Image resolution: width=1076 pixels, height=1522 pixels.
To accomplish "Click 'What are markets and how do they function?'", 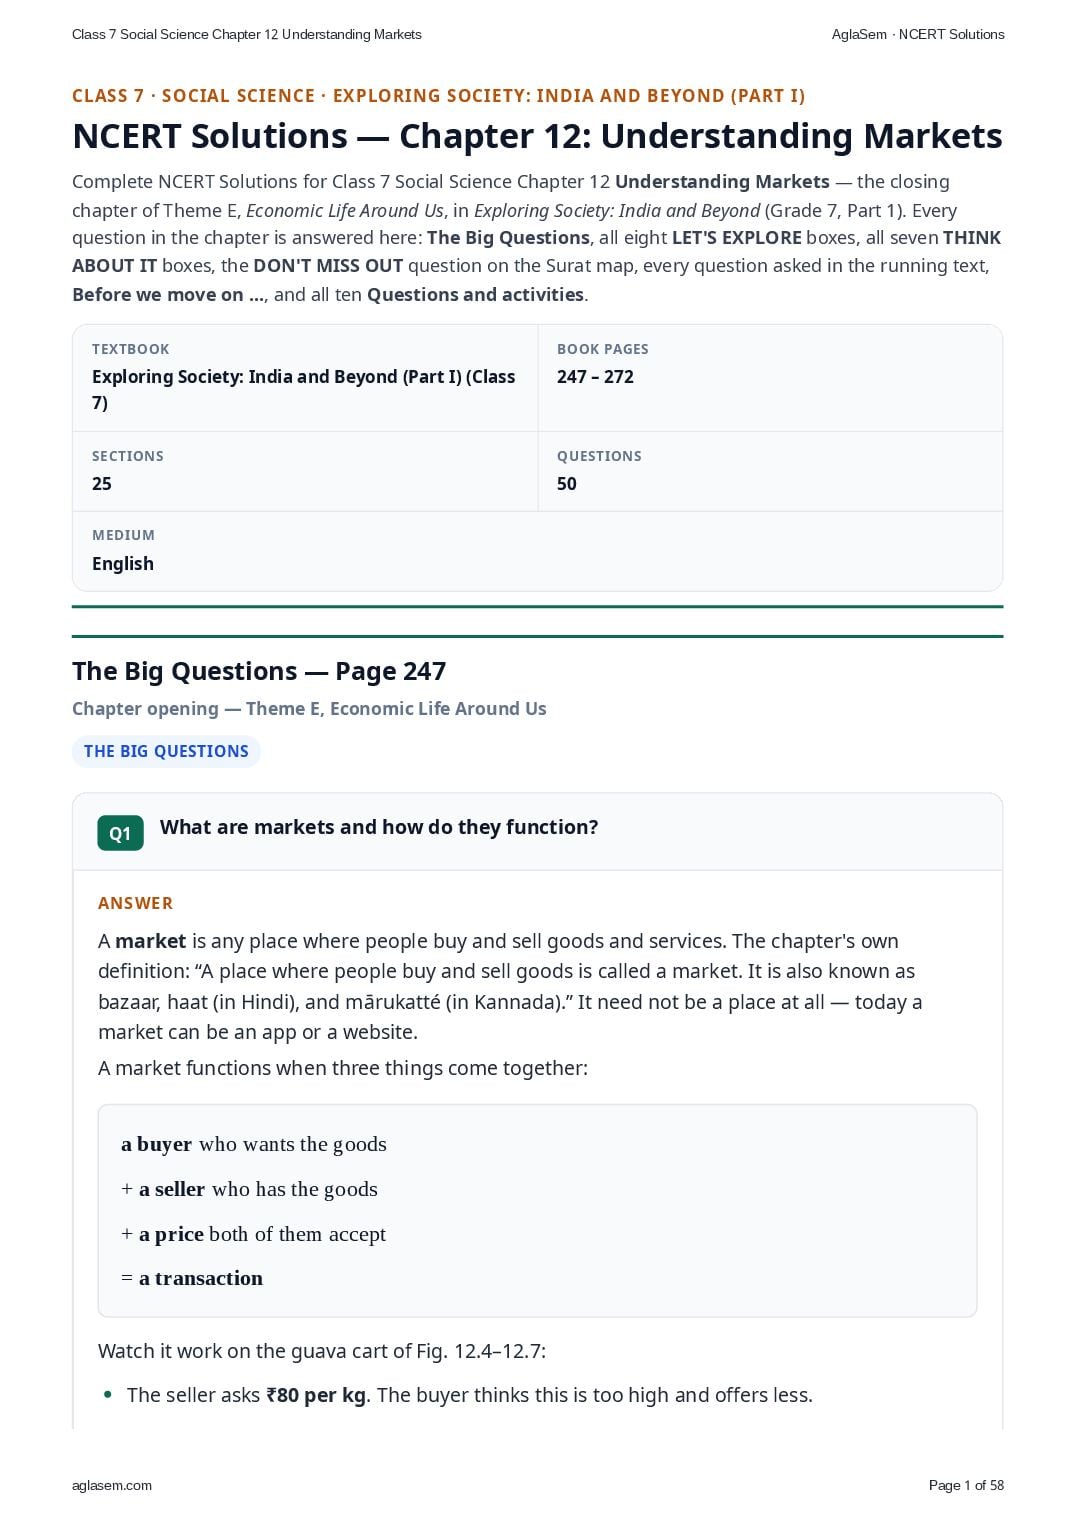I will 379,827.
